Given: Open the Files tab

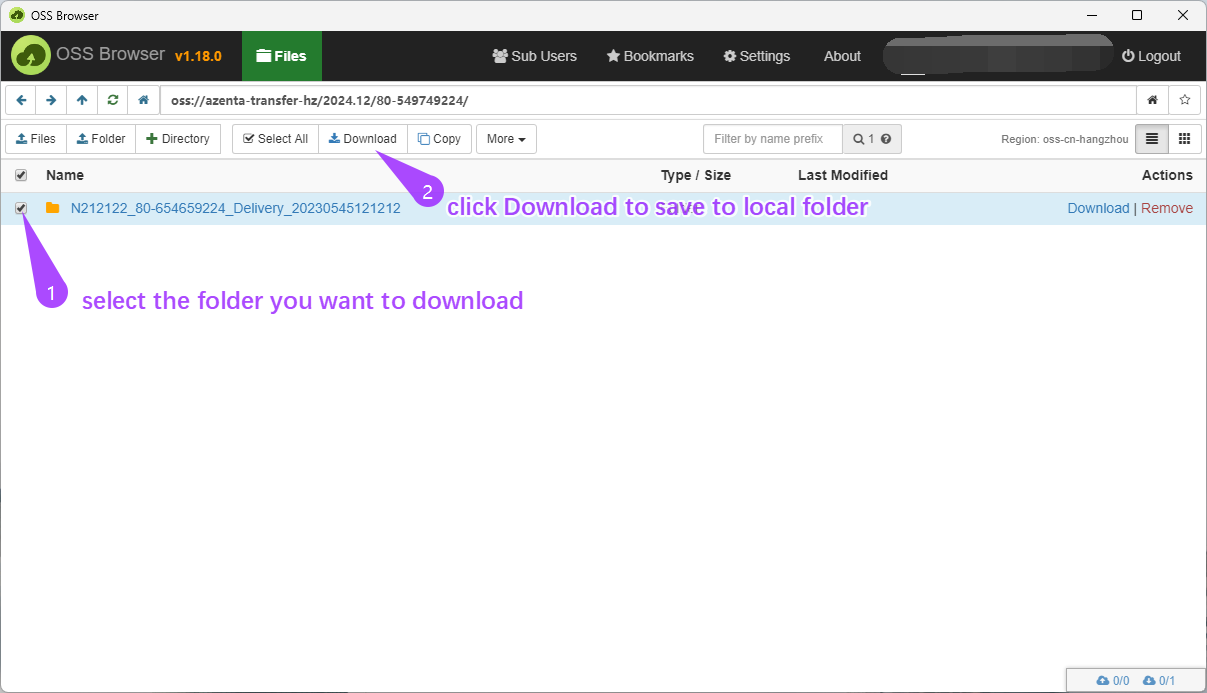Looking at the screenshot, I should point(281,56).
